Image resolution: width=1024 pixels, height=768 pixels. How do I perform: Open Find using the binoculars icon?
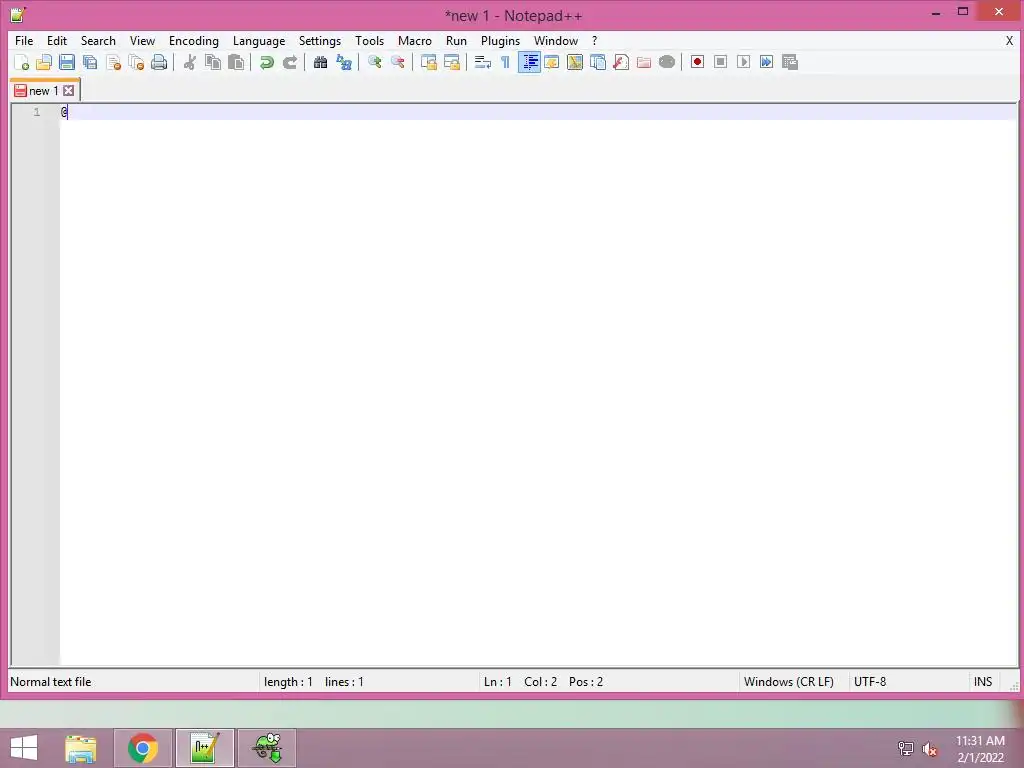click(x=320, y=62)
